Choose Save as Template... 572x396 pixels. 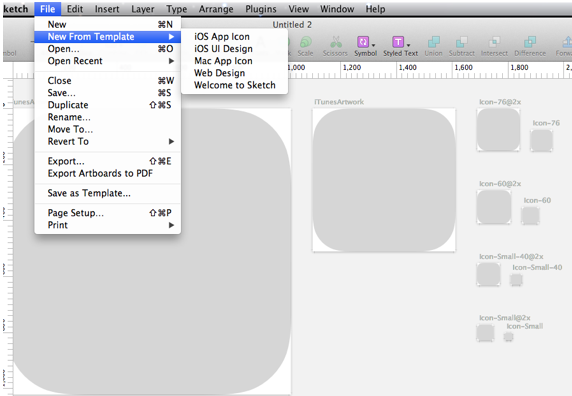pos(108,193)
